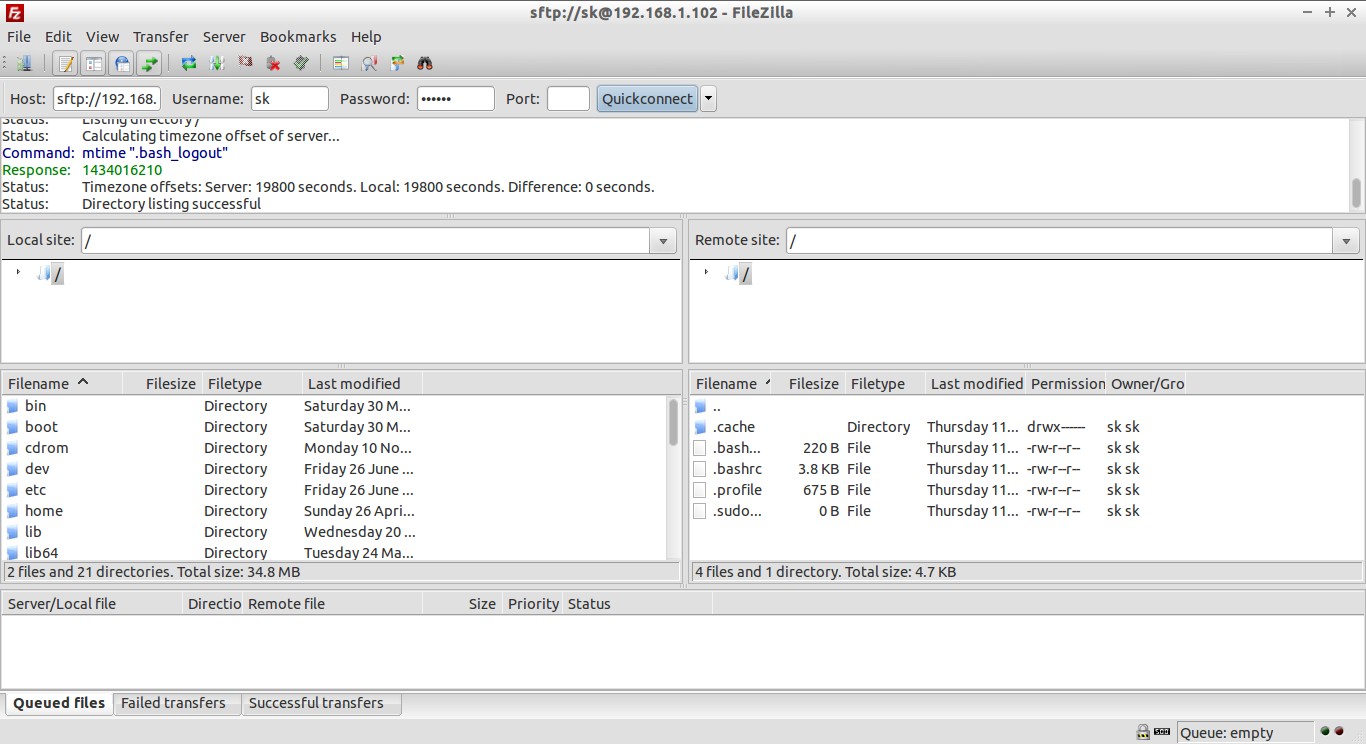Expand the remote root '/' tree node
The width and height of the screenshot is (1366, 744).
click(706, 272)
